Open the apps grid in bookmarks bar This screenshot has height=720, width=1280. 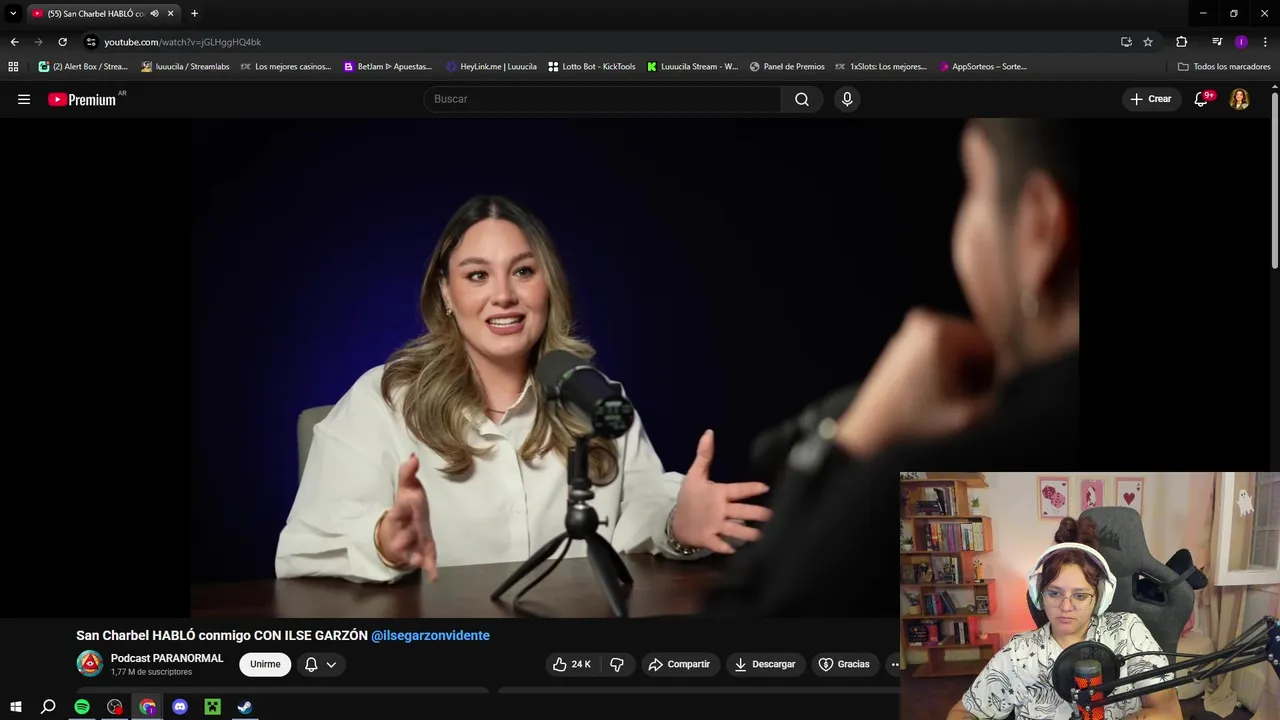click(13, 67)
